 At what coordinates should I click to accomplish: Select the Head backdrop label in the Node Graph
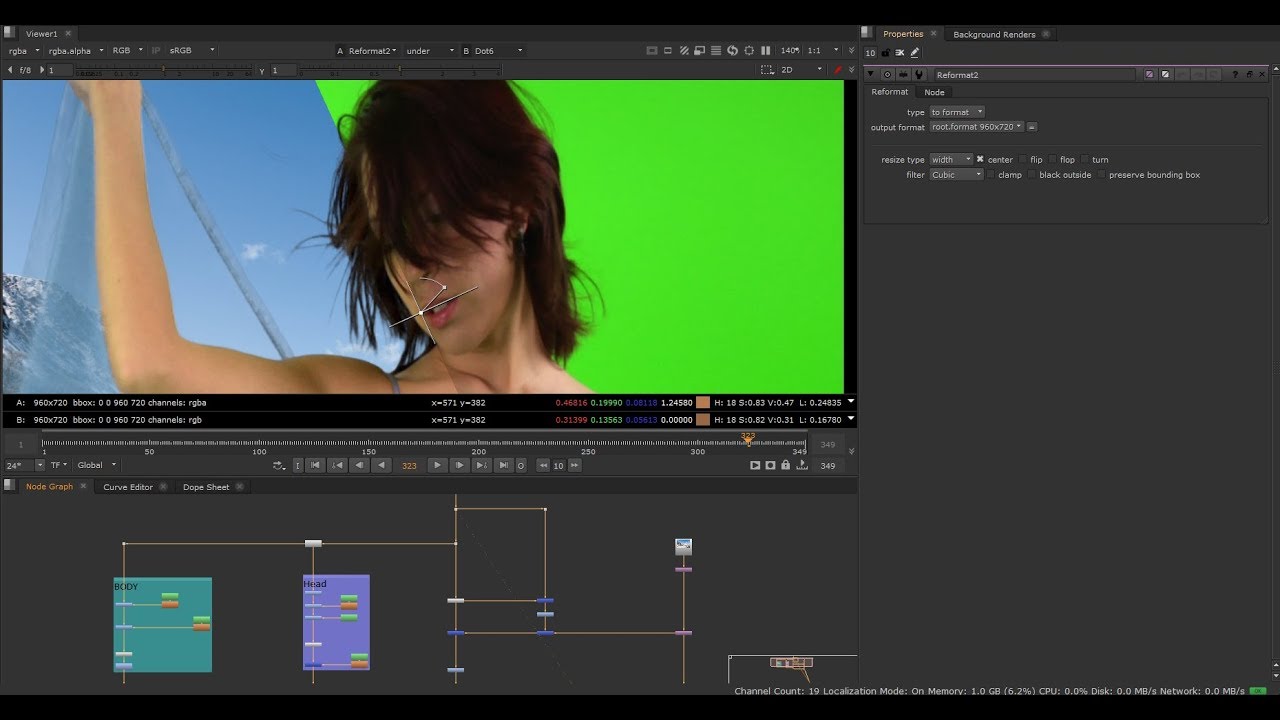pos(315,584)
